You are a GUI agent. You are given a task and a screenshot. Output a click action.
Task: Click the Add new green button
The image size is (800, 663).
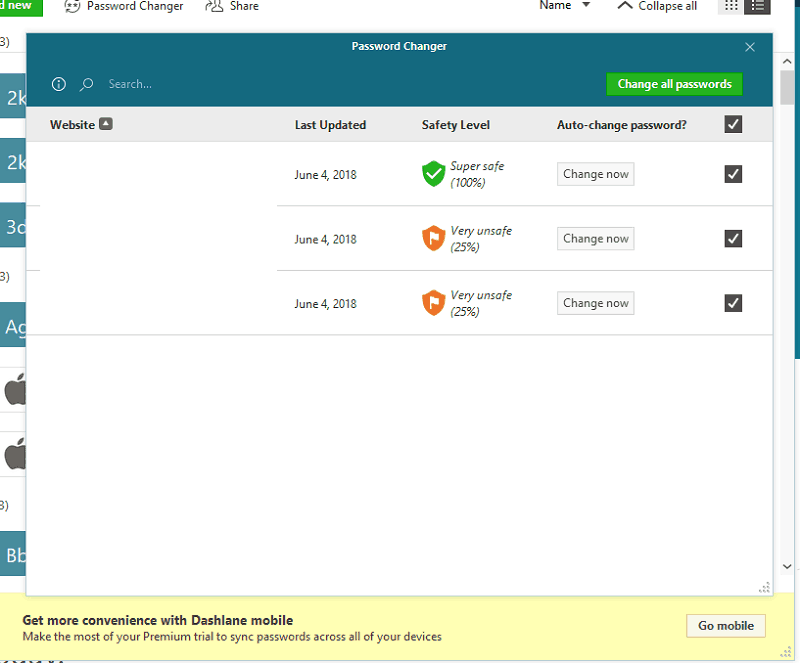[21, 7]
